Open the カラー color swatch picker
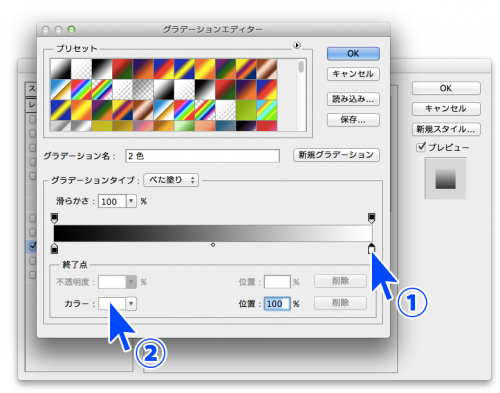This screenshot has height=393, width=500. tap(112, 304)
